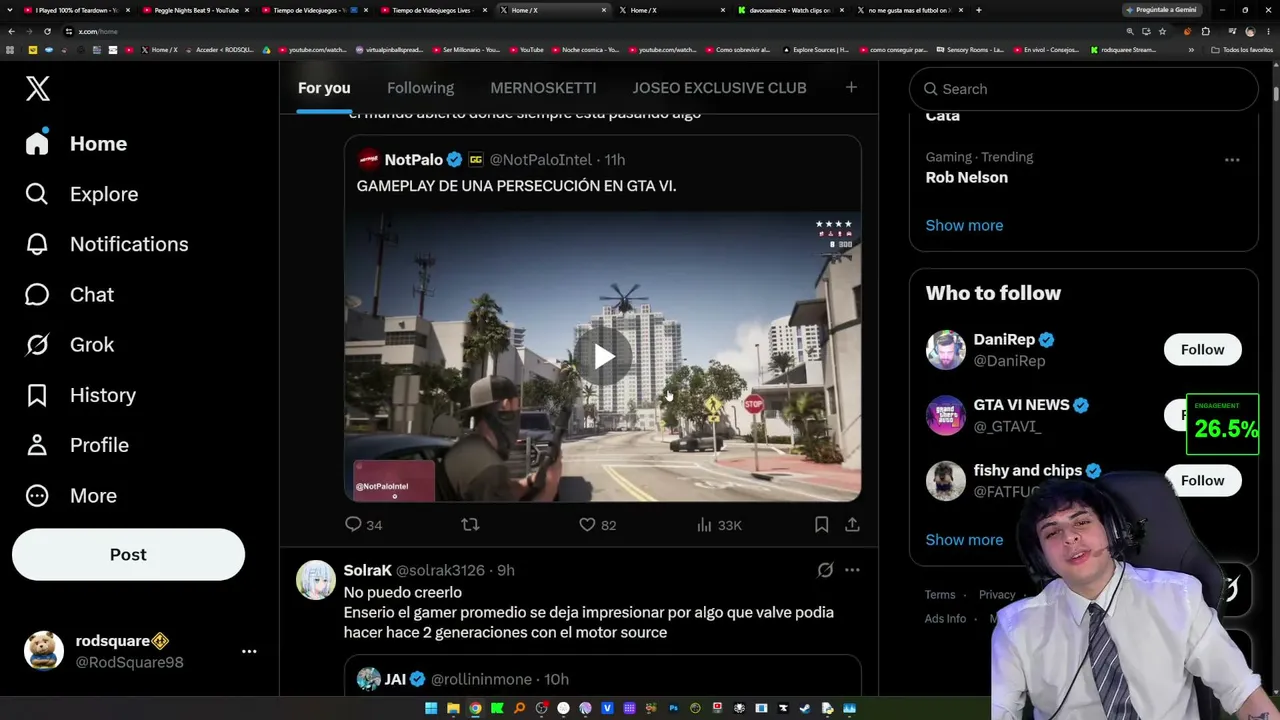Share the GTA VI gameplay post

[852, 525]
